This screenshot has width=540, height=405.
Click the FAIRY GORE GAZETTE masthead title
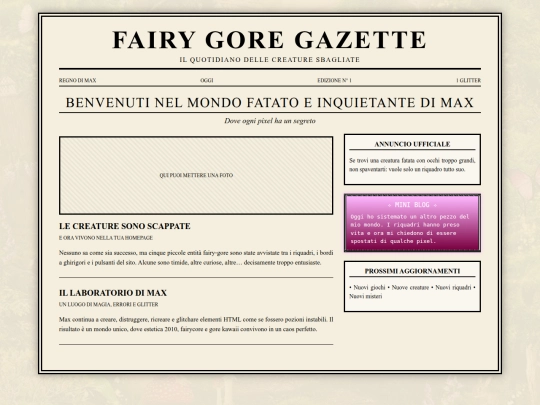[270, 40]
